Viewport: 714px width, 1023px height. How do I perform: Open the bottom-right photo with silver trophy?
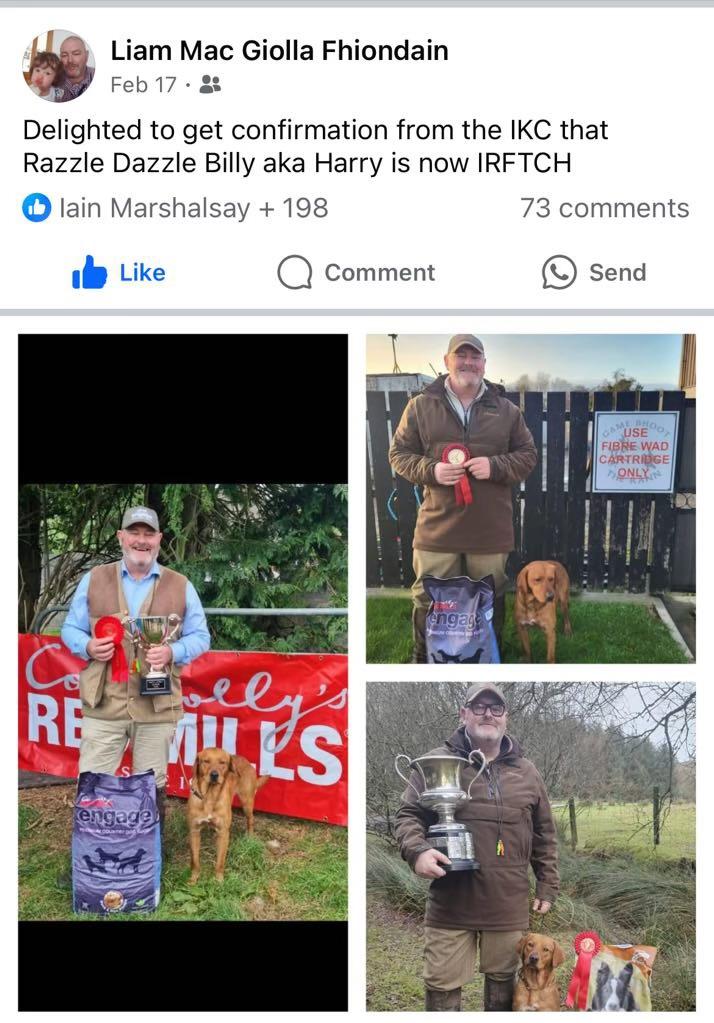point(531,847)
